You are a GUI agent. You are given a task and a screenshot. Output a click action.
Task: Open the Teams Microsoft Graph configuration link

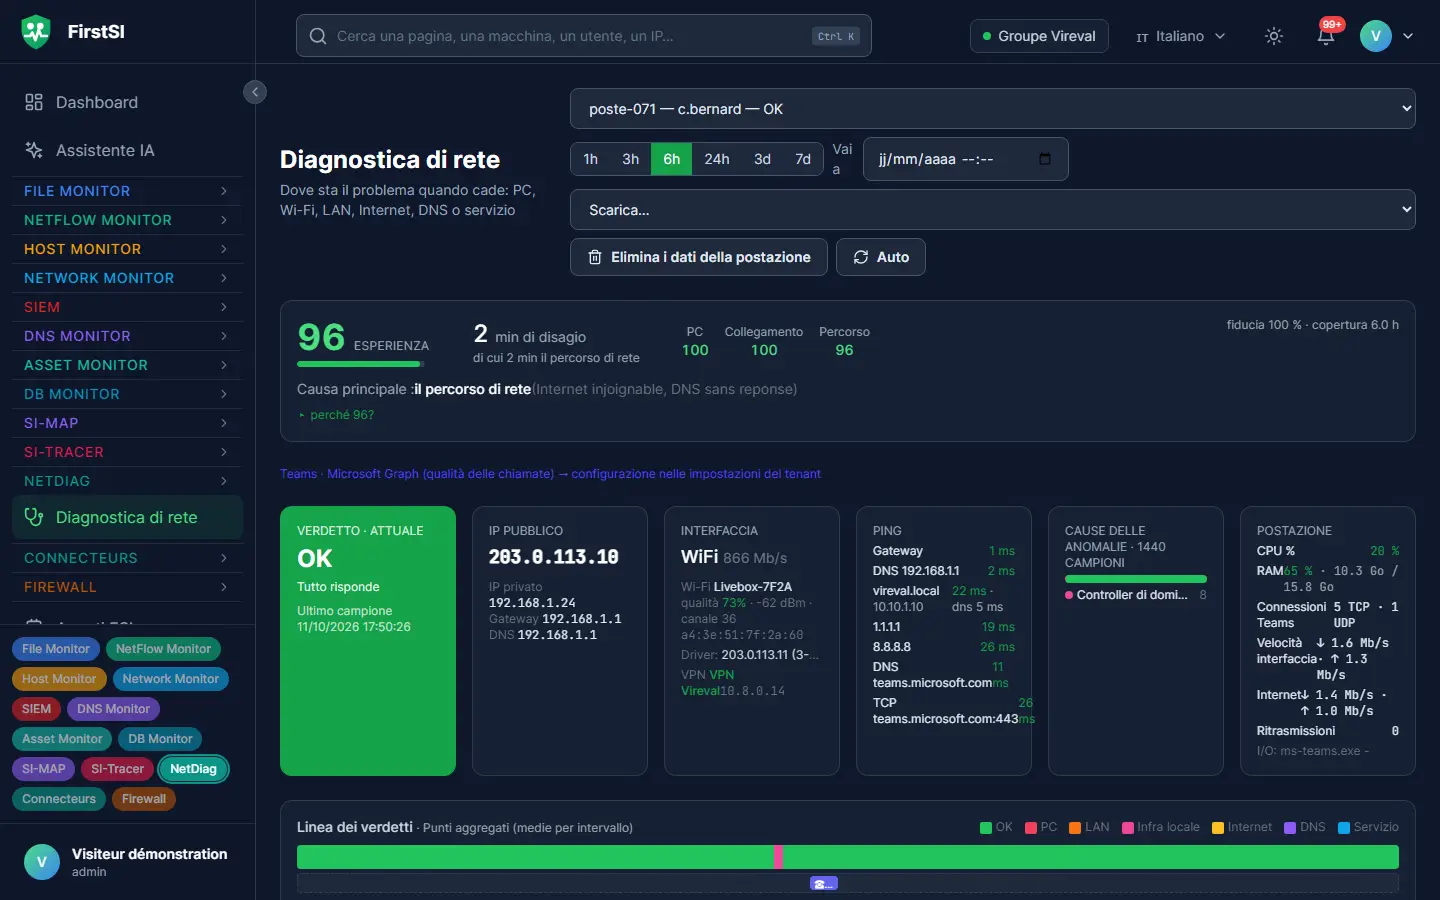550,474
